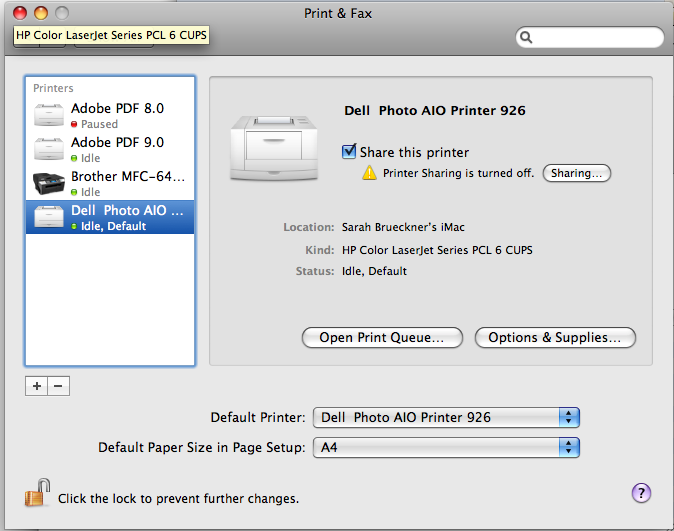
Task: Click the Adobe PDF 9.0 name
Action: tap(117, 142)
